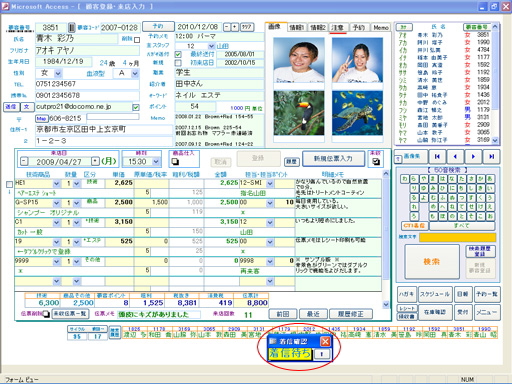Click the 新規伝票入力 button
Image resolution: width=512 pixels, height=384 pixels.
click(333, 159)
